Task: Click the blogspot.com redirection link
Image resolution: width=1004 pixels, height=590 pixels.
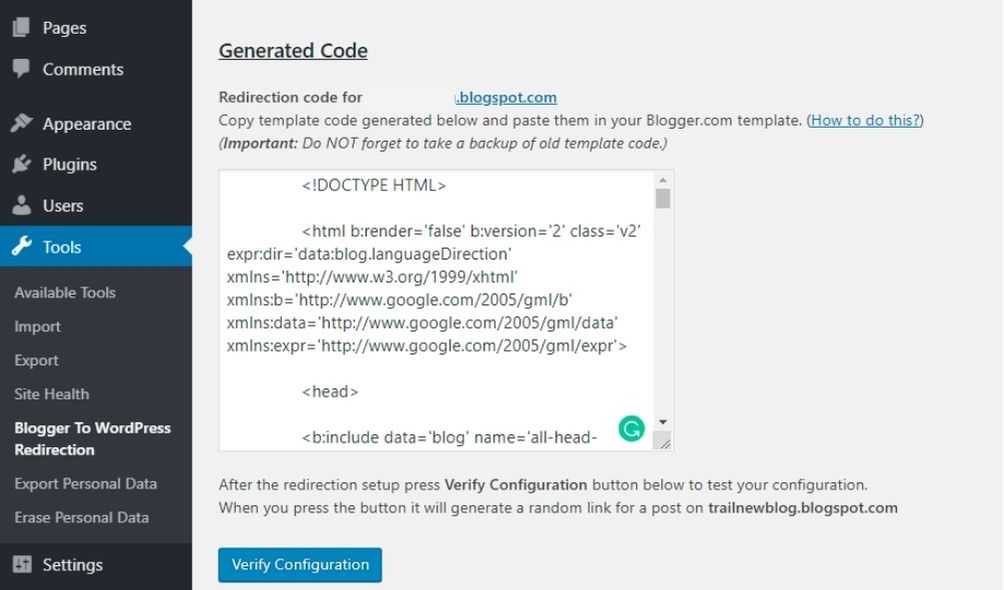Action: coord(506,97)
